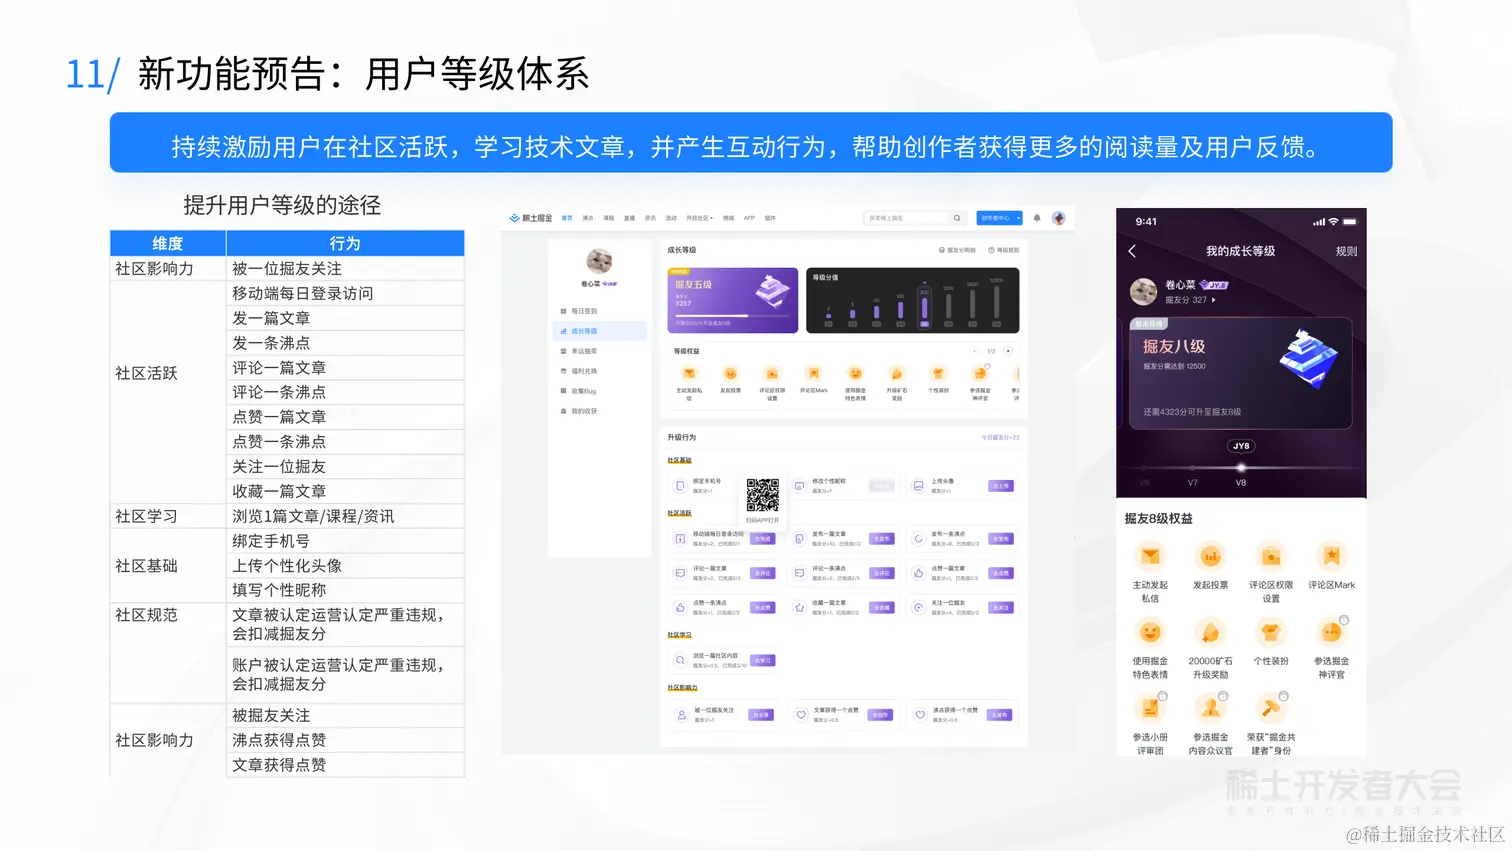Click the highlighted V5 bar in 等级分值 chart
The width and height of the screenshot is (1512, 851).
[x=924, y=309]
